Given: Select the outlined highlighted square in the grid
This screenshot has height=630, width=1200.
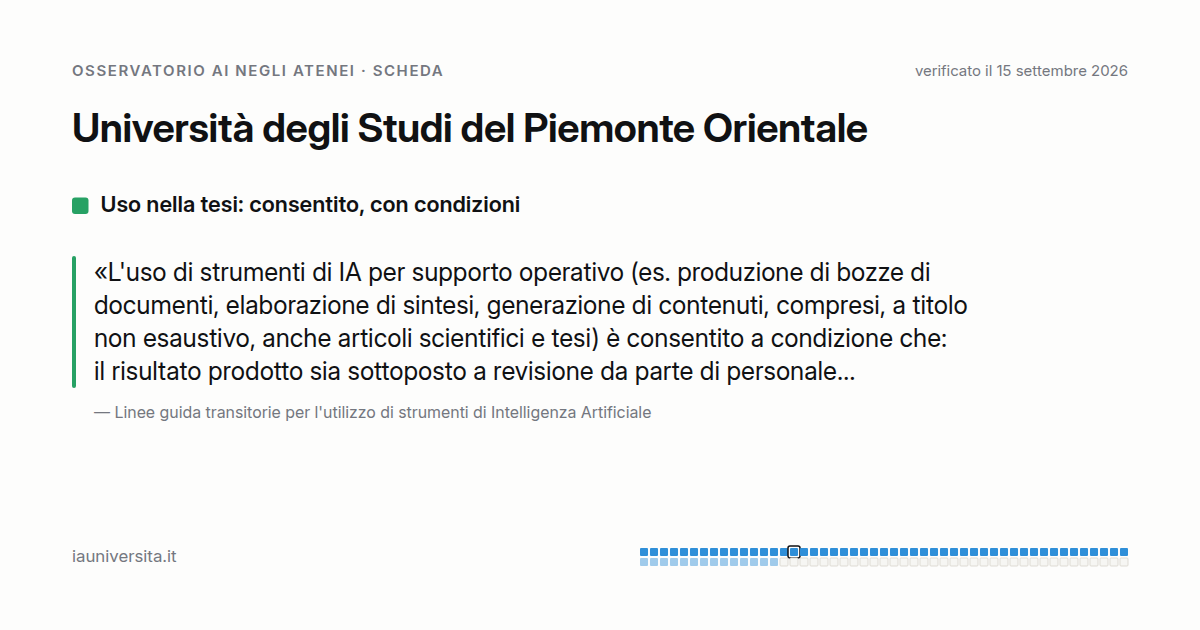Looking at the screenshot, I should tap(794, 552).
